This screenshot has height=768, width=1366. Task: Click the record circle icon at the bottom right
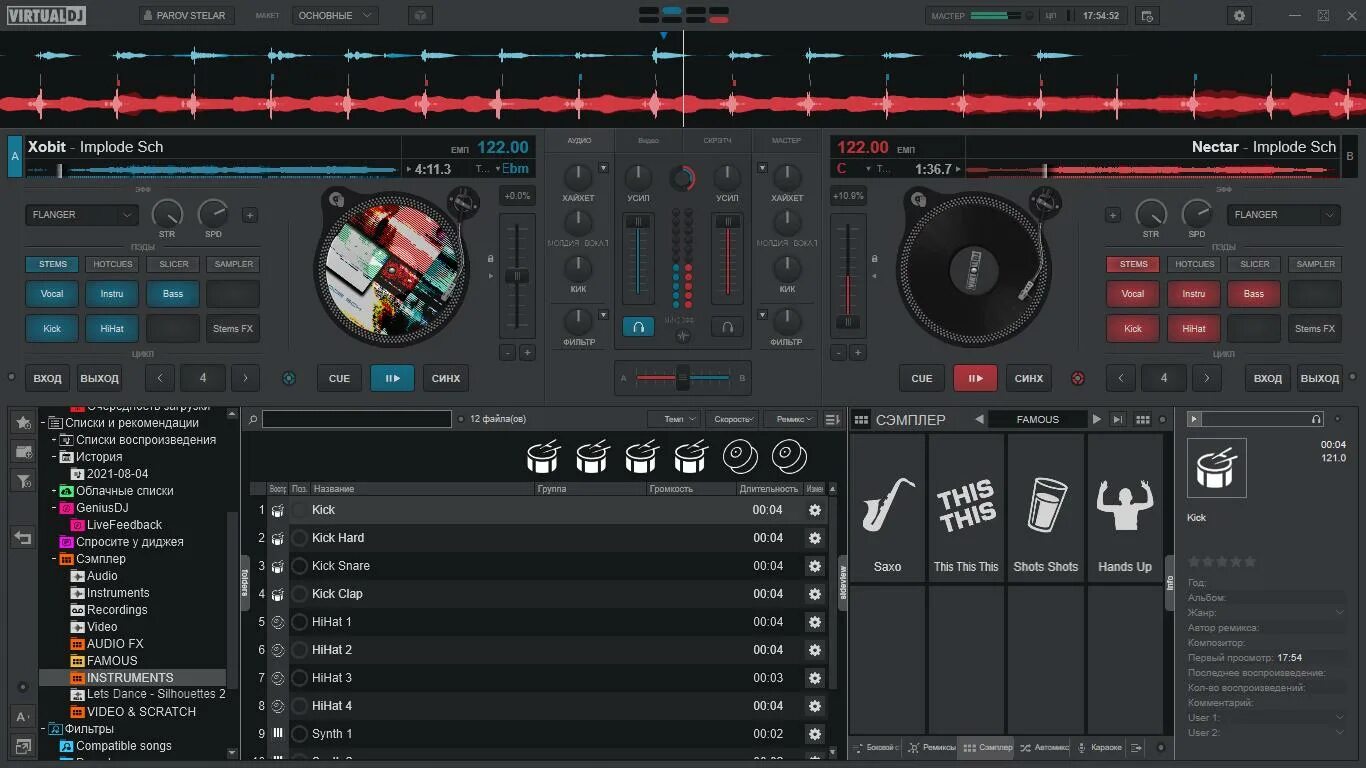(x=1161, y=747)
